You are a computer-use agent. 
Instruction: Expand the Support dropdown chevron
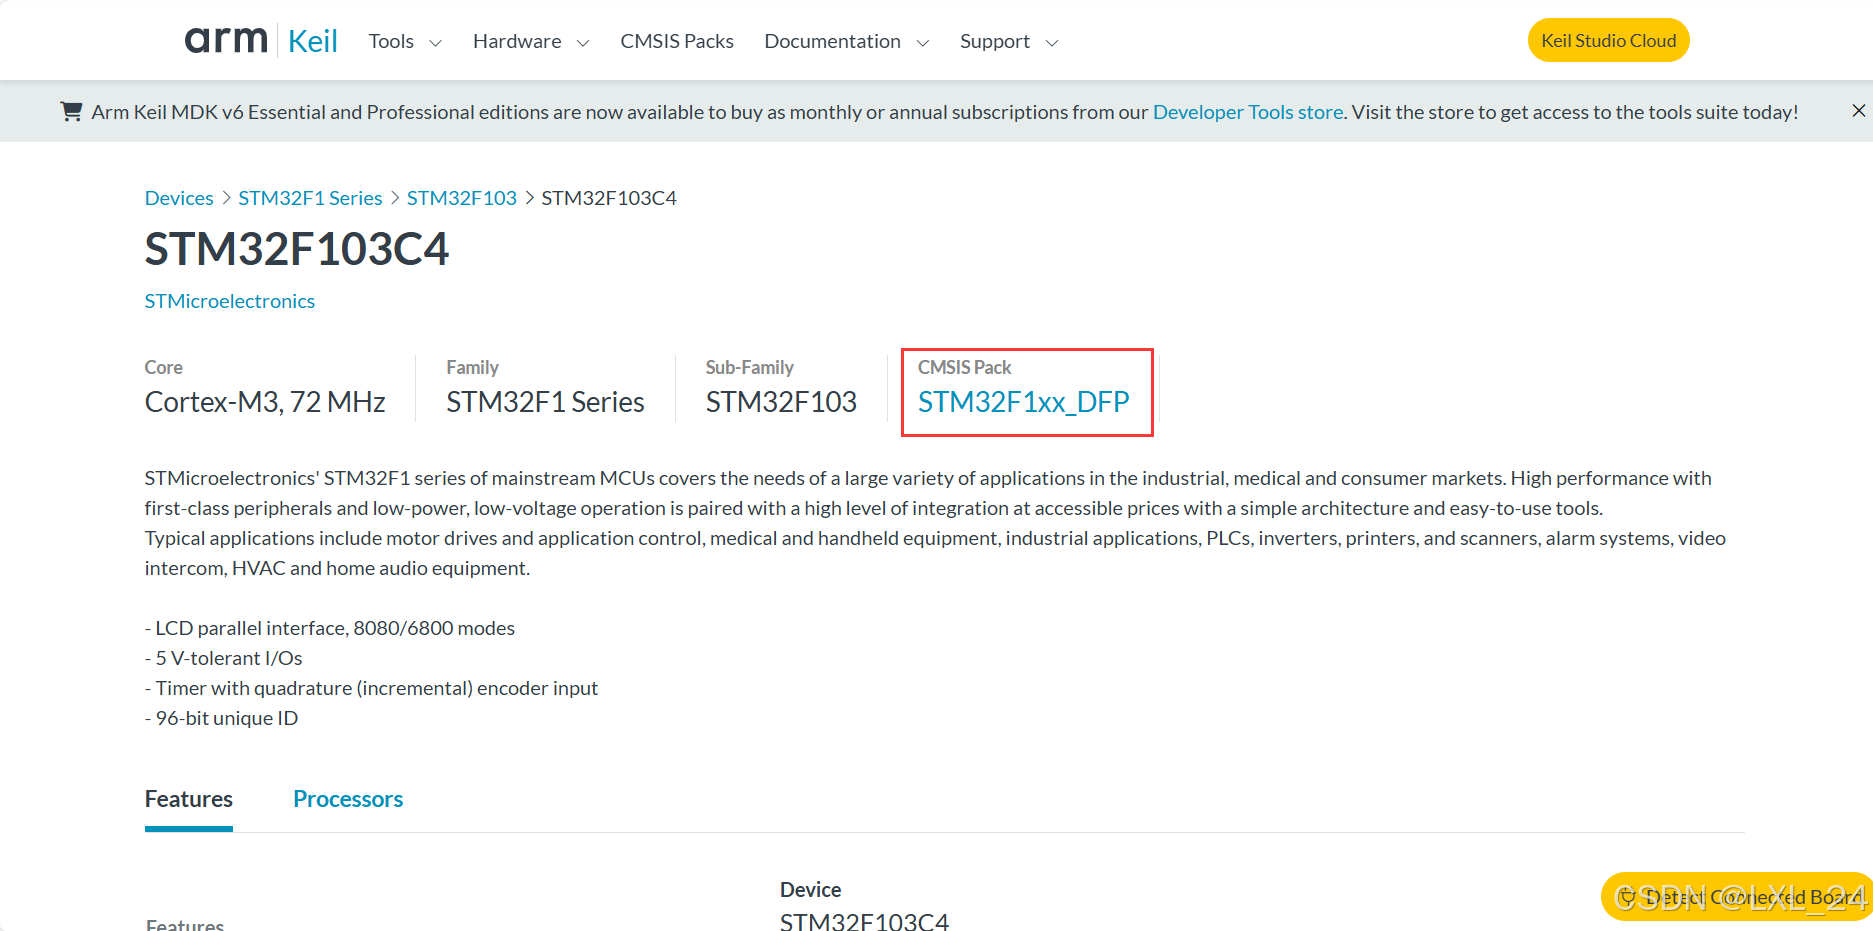[1052, 43]
